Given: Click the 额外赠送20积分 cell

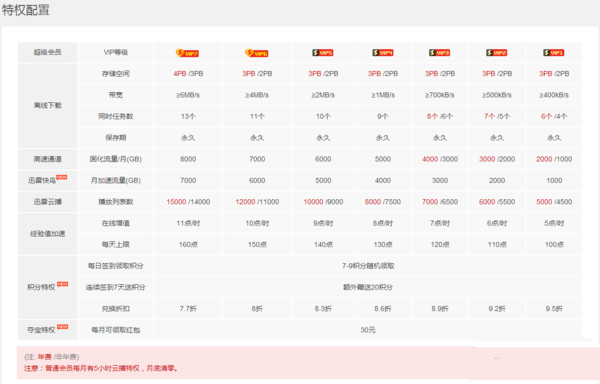Looking at the screenshot, I should coord(368,287).
